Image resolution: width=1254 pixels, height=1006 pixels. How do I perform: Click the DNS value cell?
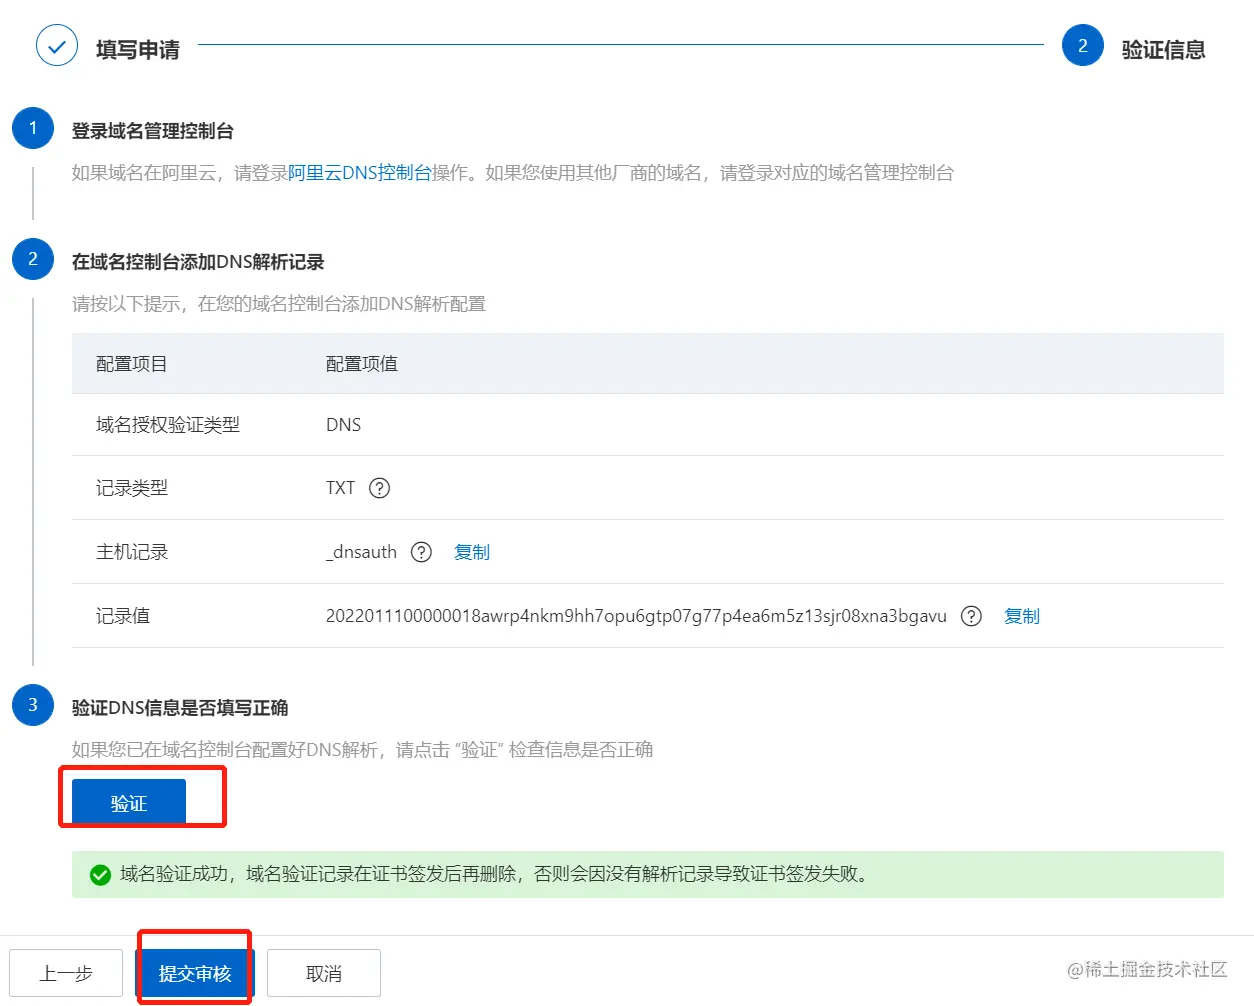pyautogui.click(x=344, y=425)
